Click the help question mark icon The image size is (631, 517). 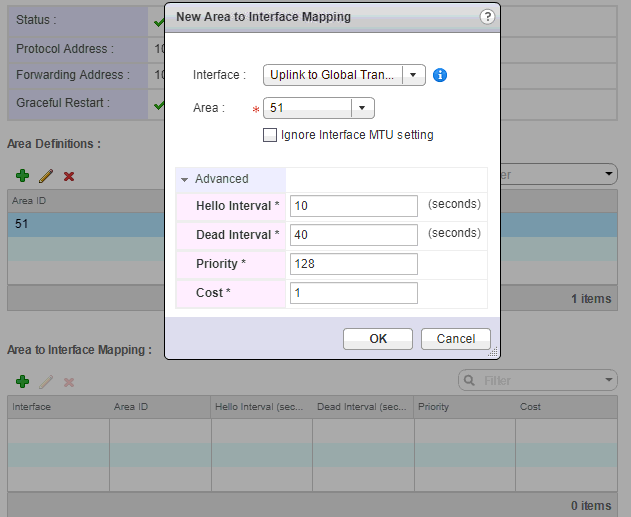pos(487,17)
